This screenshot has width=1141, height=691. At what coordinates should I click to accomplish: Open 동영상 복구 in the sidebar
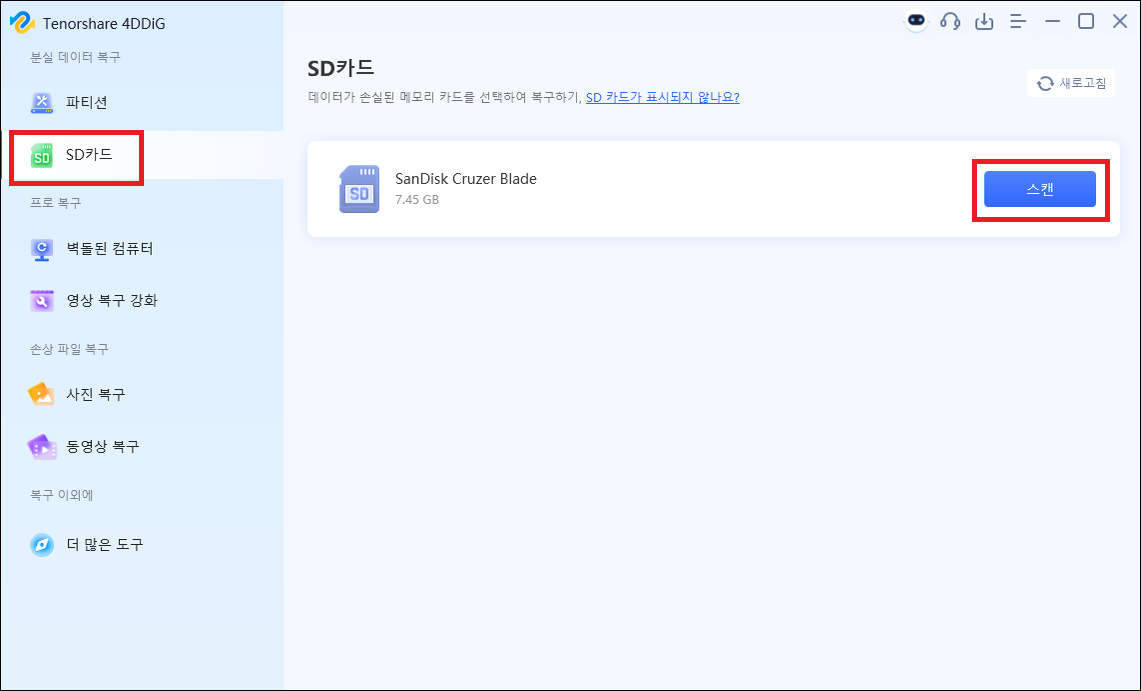coord(142,447)
